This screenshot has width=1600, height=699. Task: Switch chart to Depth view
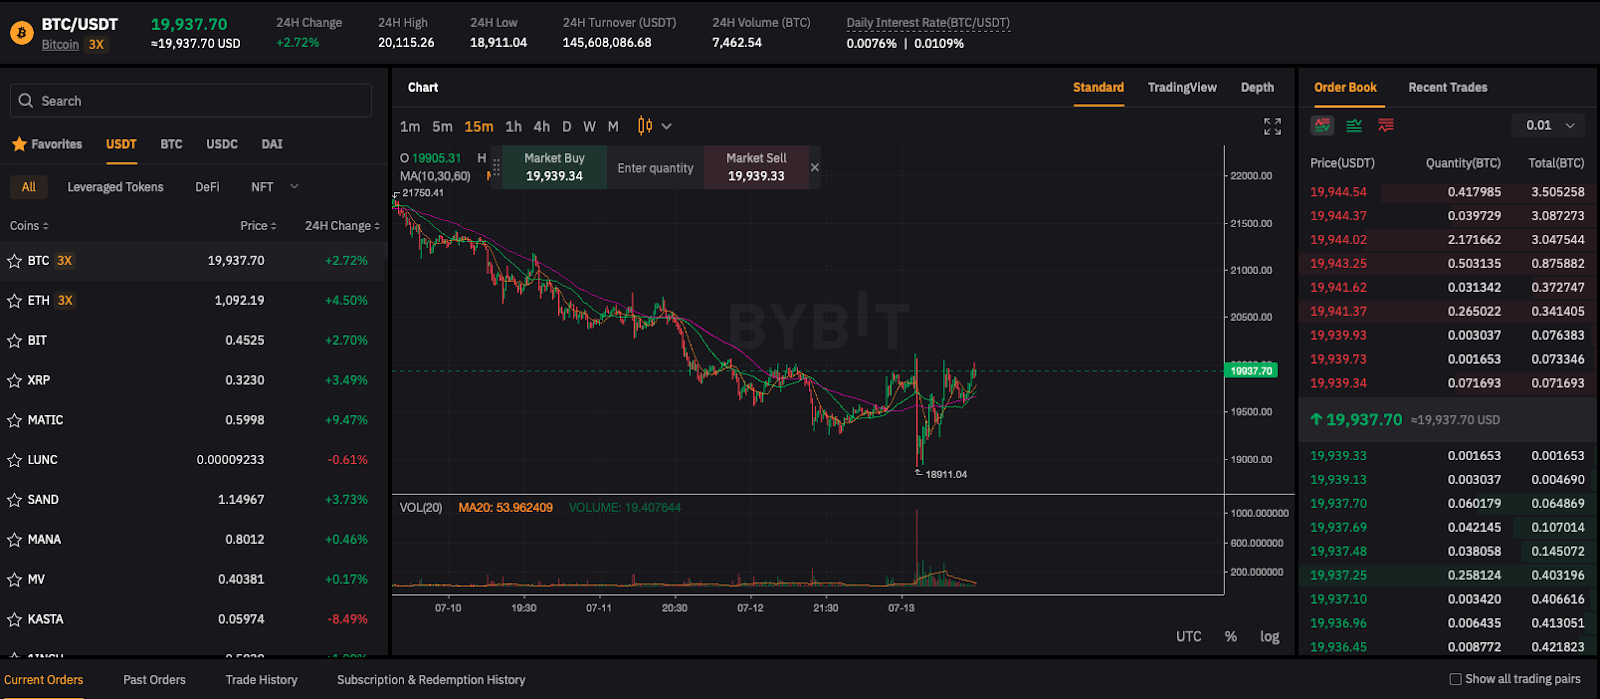[x=1257, y=88]
